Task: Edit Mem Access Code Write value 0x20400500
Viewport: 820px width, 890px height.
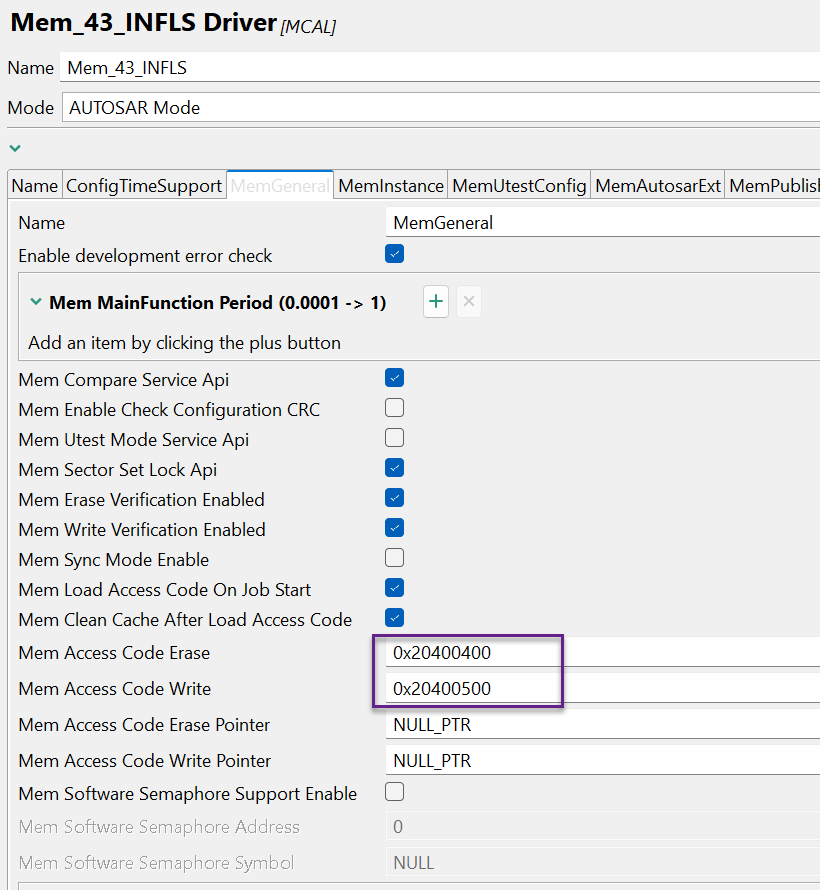Action: pos(603,689)
